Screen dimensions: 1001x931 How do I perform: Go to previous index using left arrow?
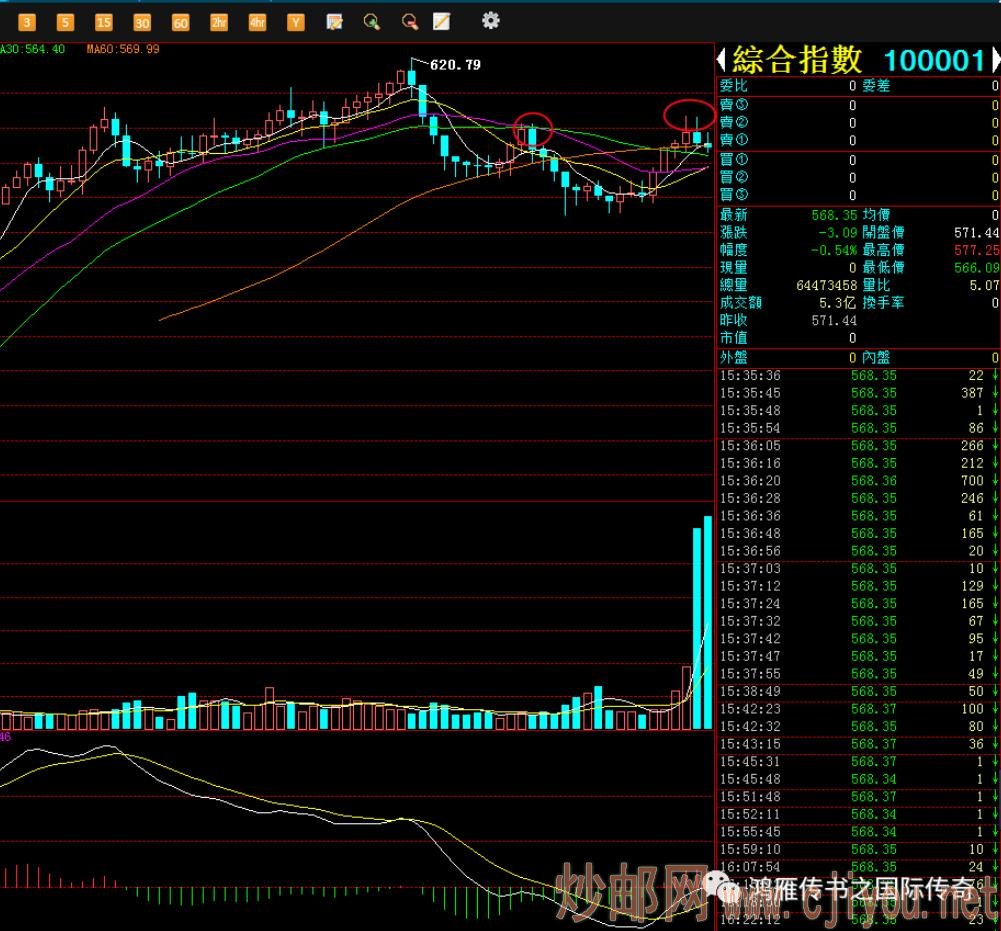[720, 60]
